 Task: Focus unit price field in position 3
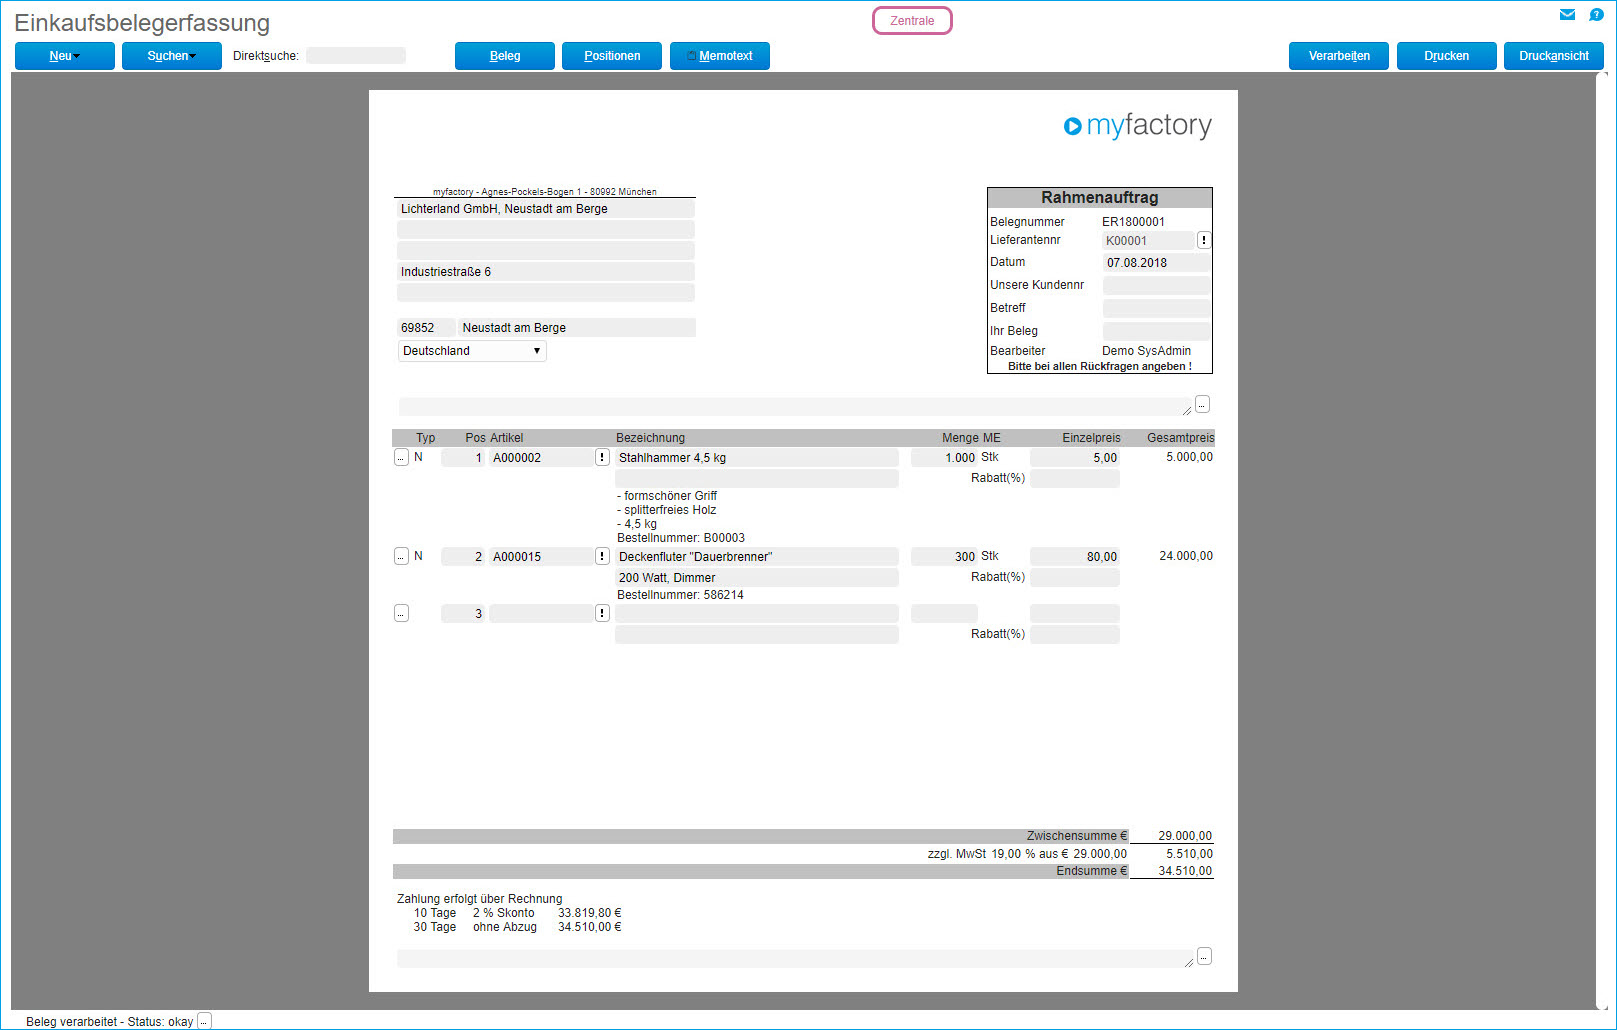1075,614
